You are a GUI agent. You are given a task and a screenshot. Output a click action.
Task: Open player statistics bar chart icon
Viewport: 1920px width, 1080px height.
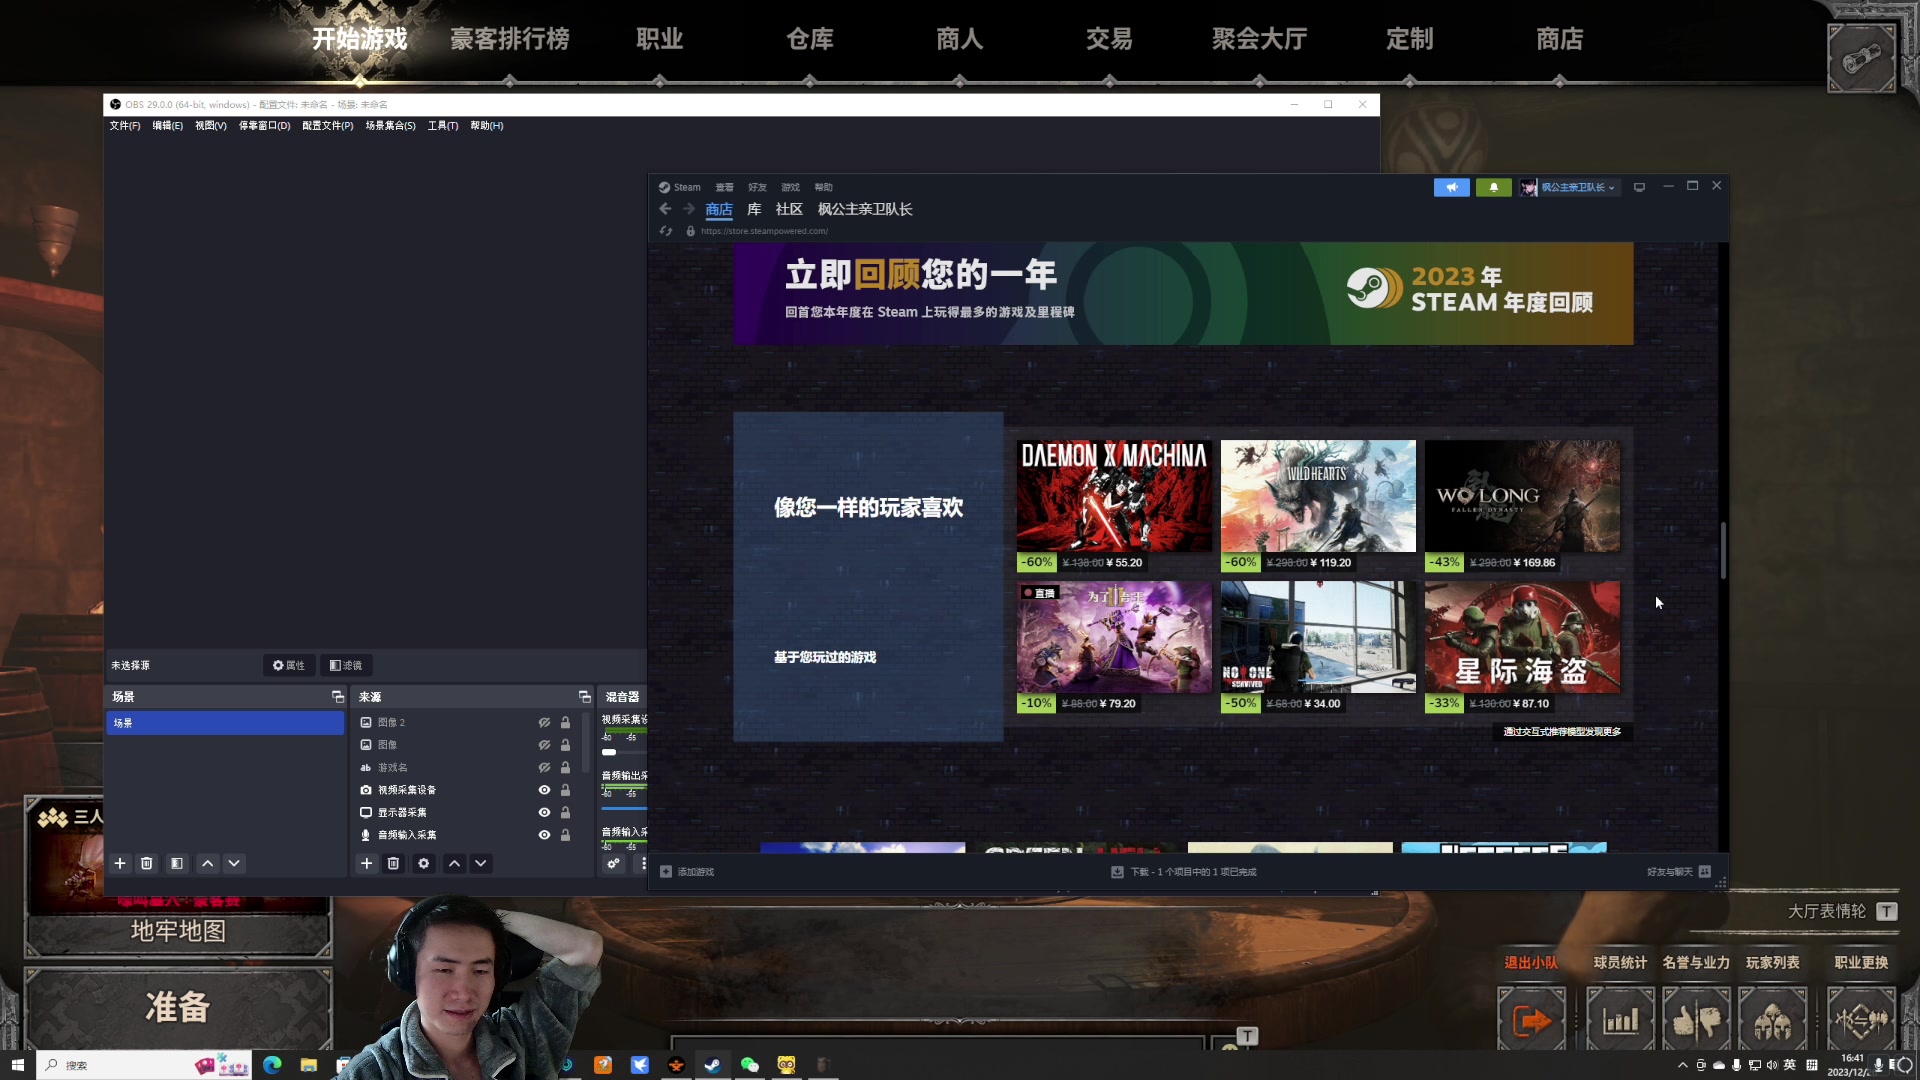pyautogui.click(x=1620, y=1020)
